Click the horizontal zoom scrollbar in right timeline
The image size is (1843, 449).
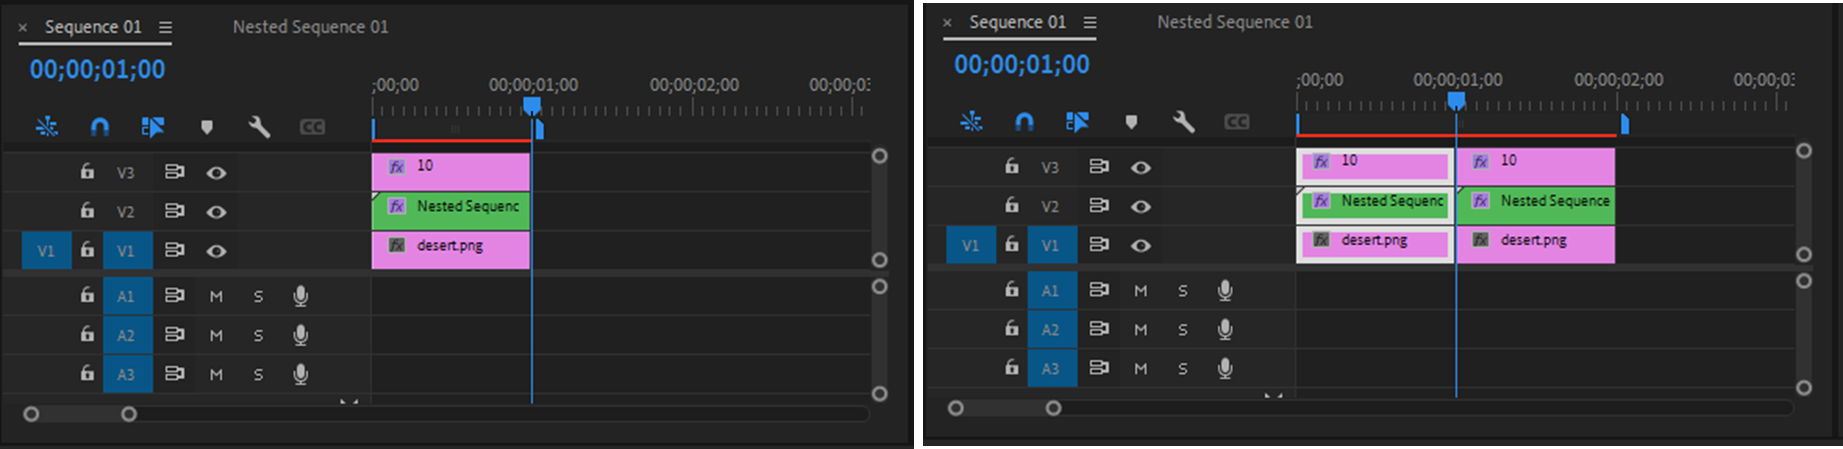(1004, 408)
